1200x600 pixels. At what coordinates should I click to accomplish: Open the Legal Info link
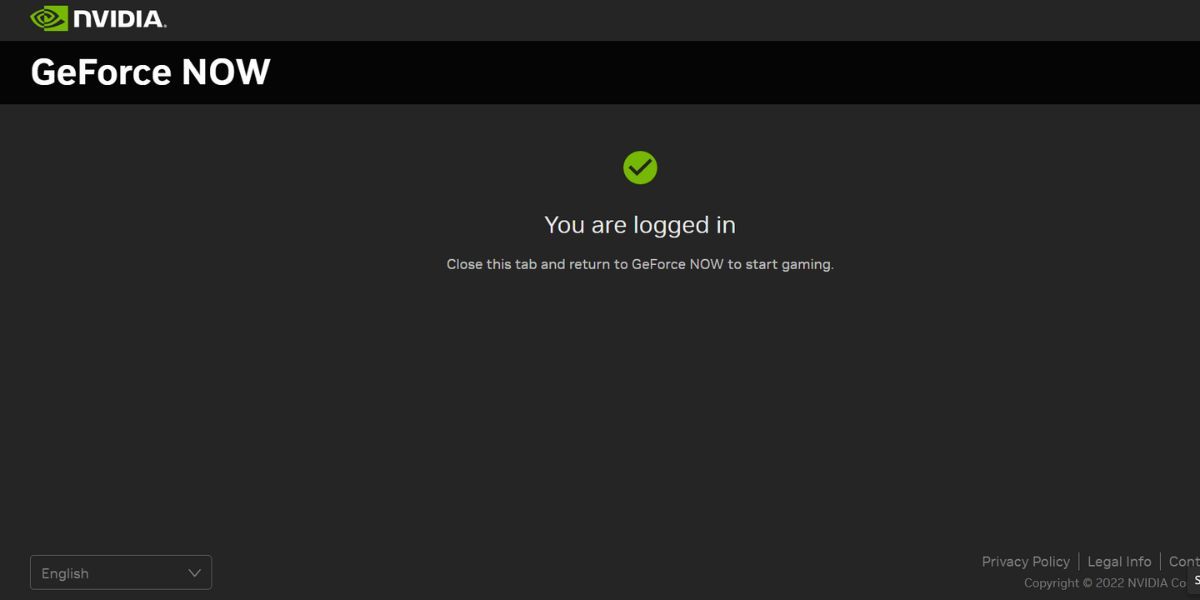(x=1119, y=562)
